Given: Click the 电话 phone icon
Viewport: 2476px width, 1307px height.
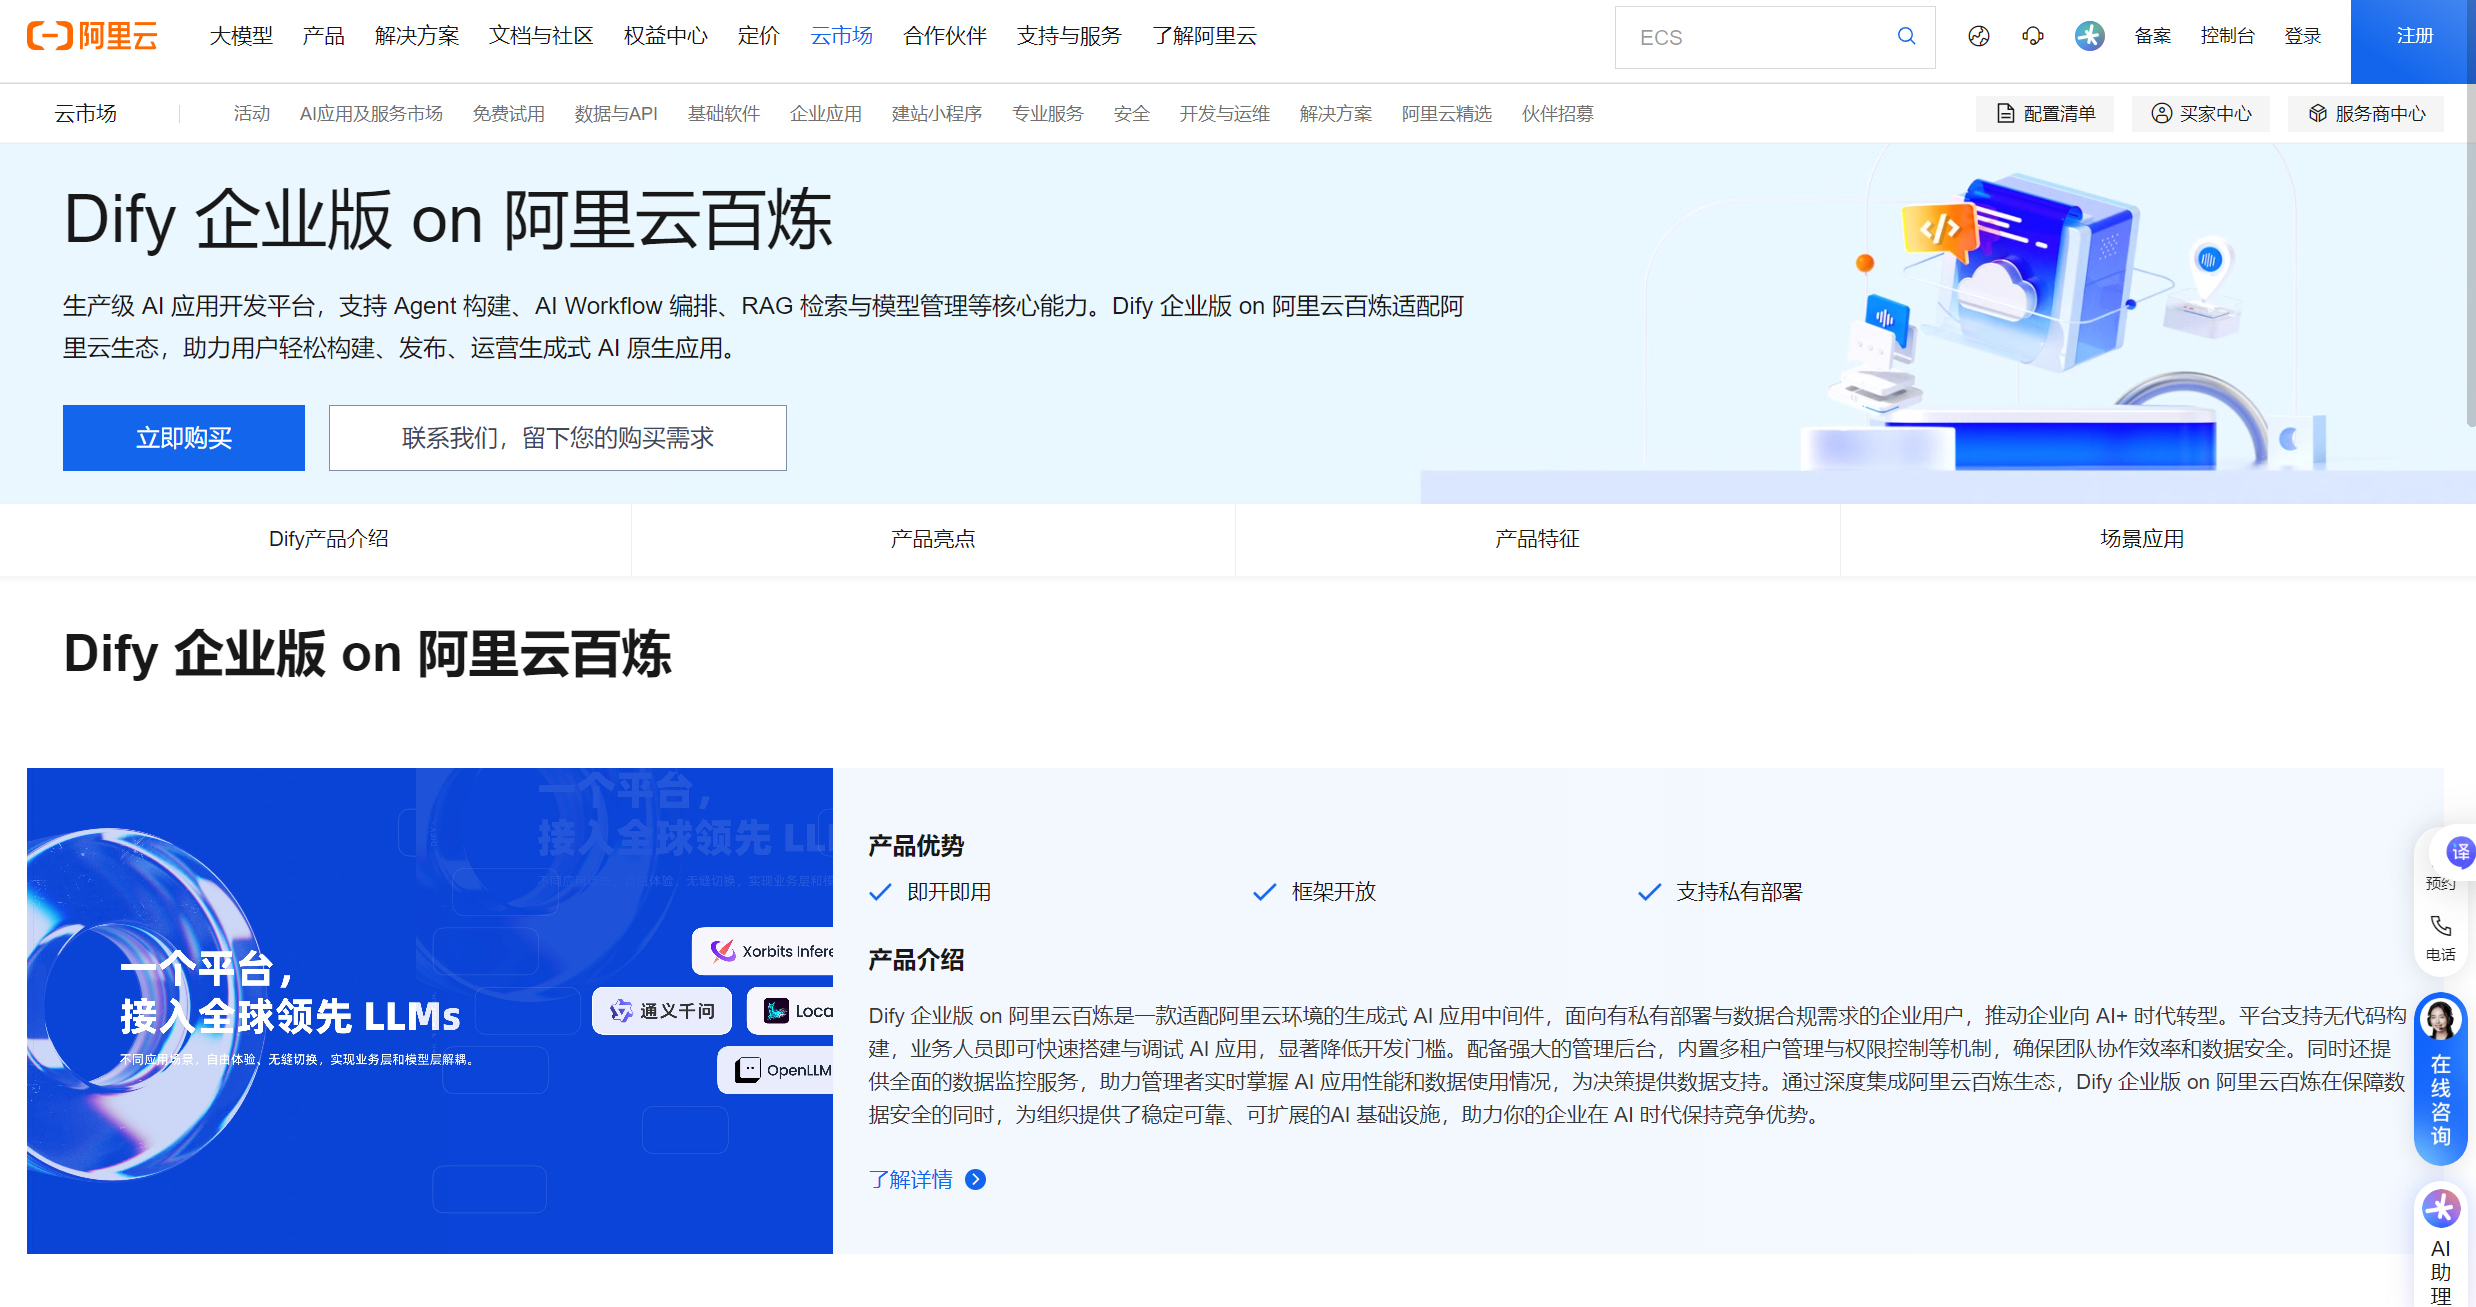Looking at the screenshot, I should click(2440, 925).
